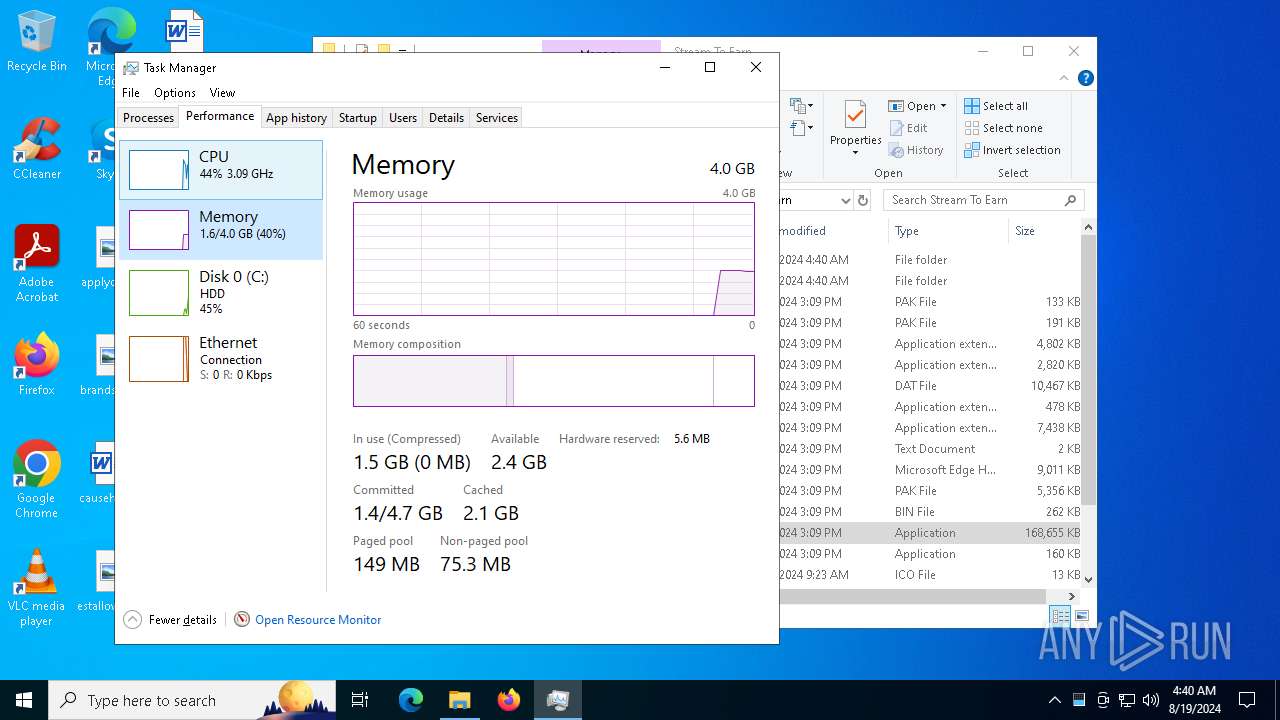Open File Explorer from taskbar
The height and width of the screenshot is (720, 1280).
point(459,700)
